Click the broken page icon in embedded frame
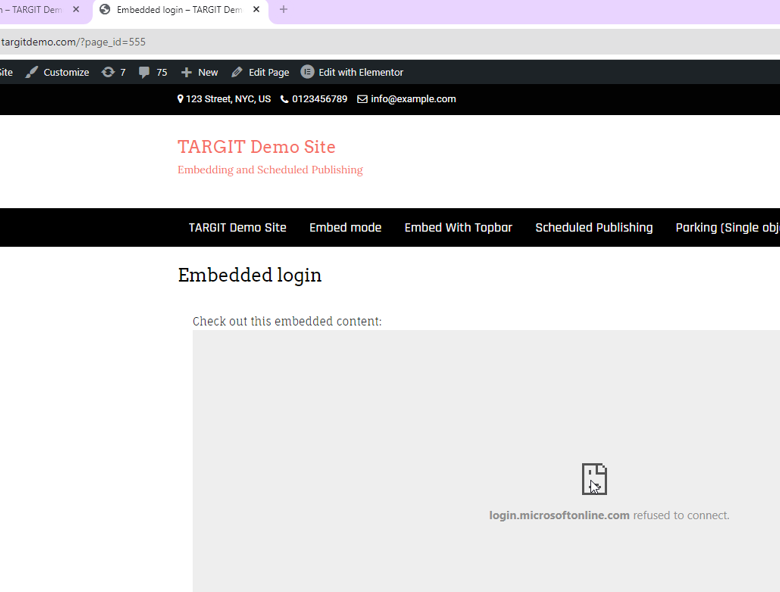780x592 pixels. pos(594,479)
